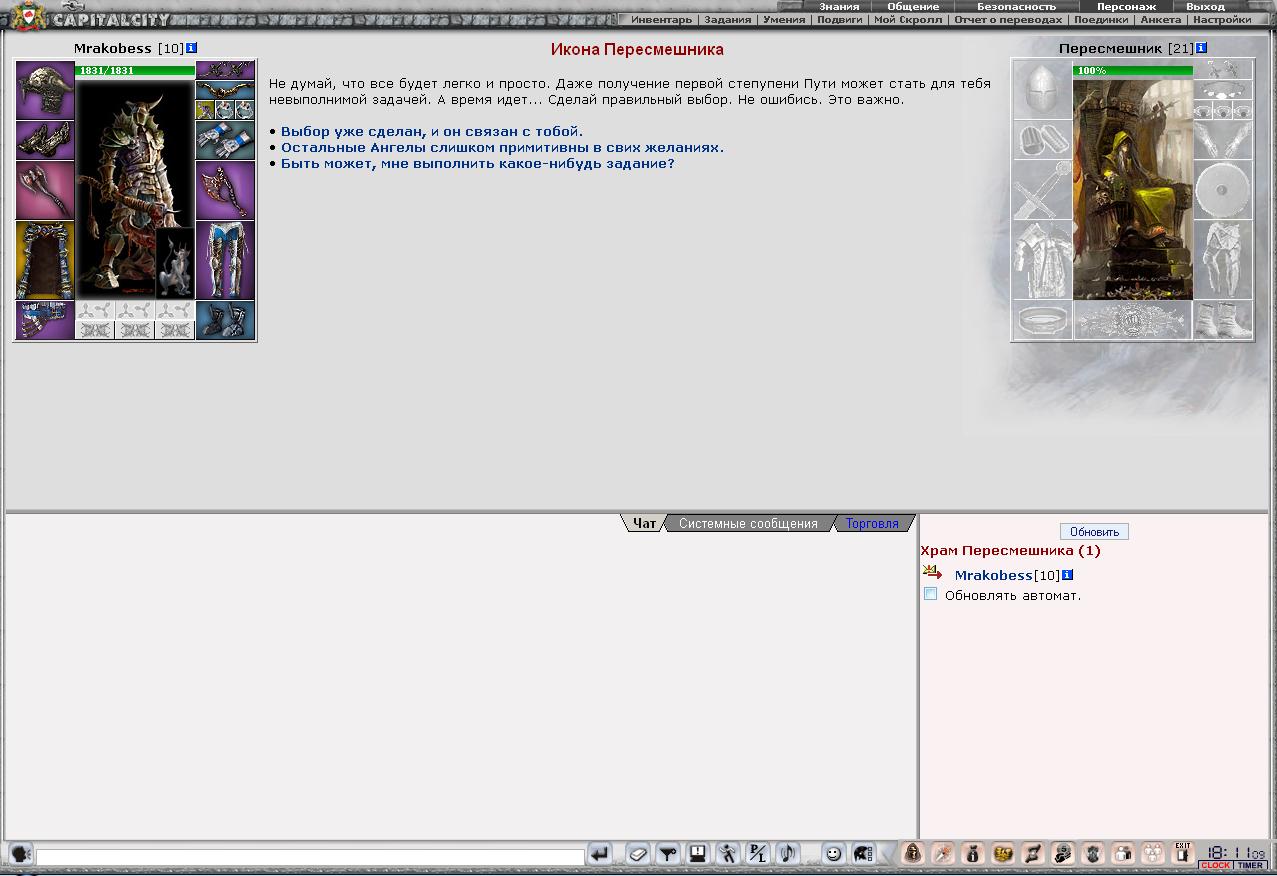Click the running figure icon
Screen dimensions: 1277x876
[x=728, y=853]
